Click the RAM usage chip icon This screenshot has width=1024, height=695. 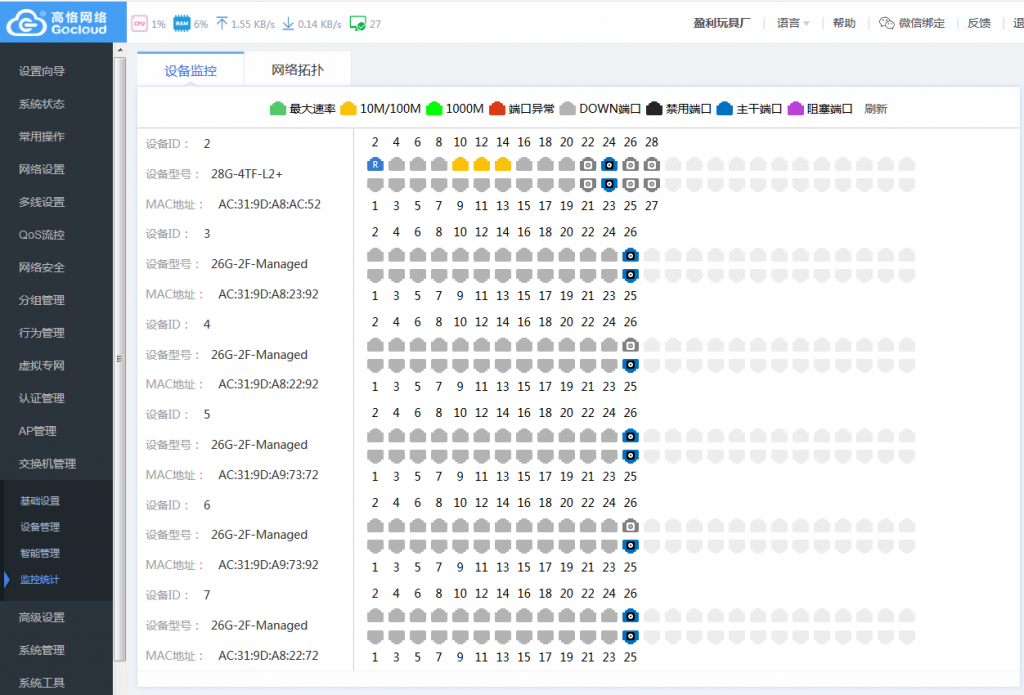tap(181, 23)
